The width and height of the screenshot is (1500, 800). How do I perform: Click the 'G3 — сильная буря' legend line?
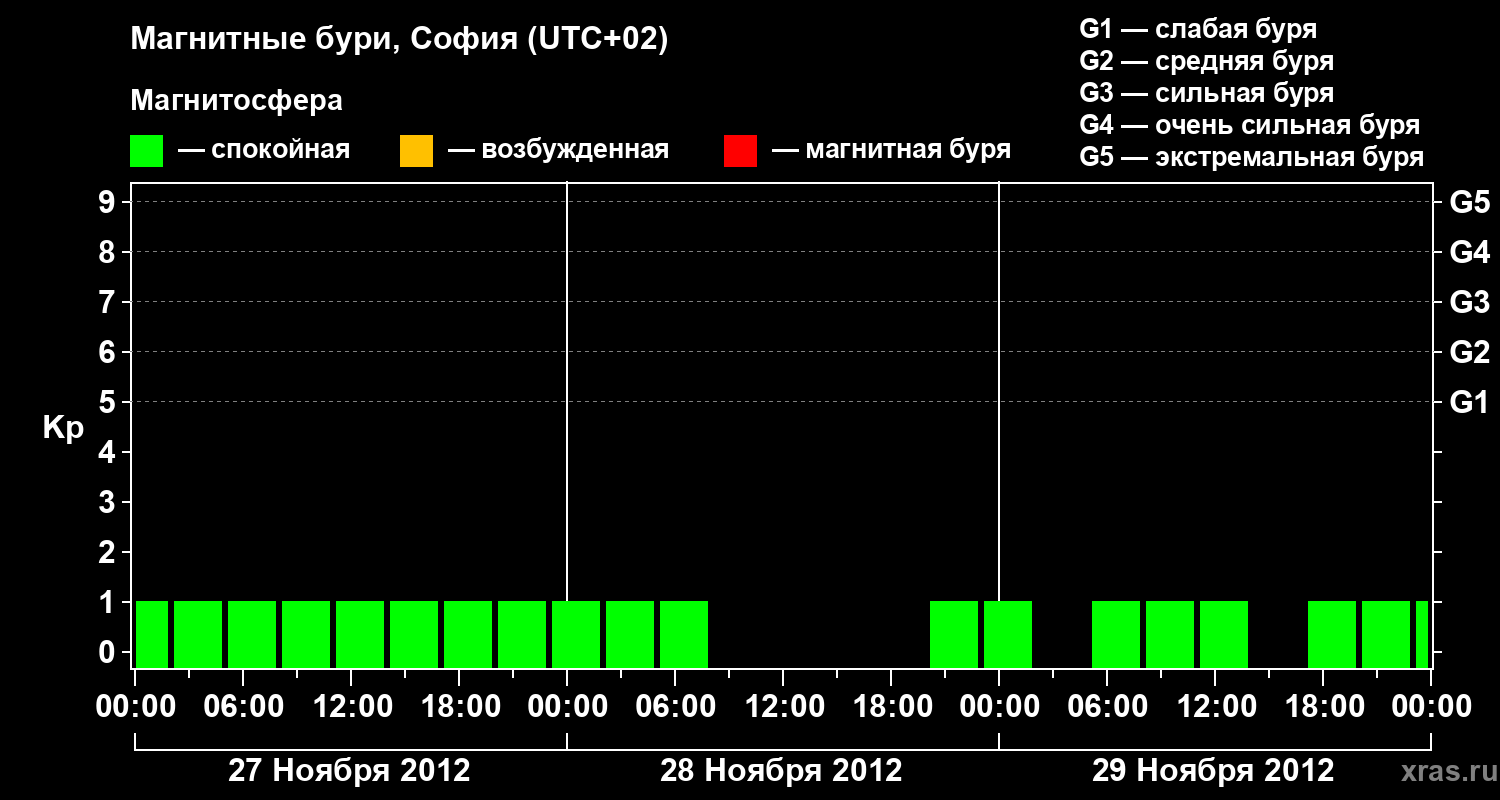coord(1207,93)
